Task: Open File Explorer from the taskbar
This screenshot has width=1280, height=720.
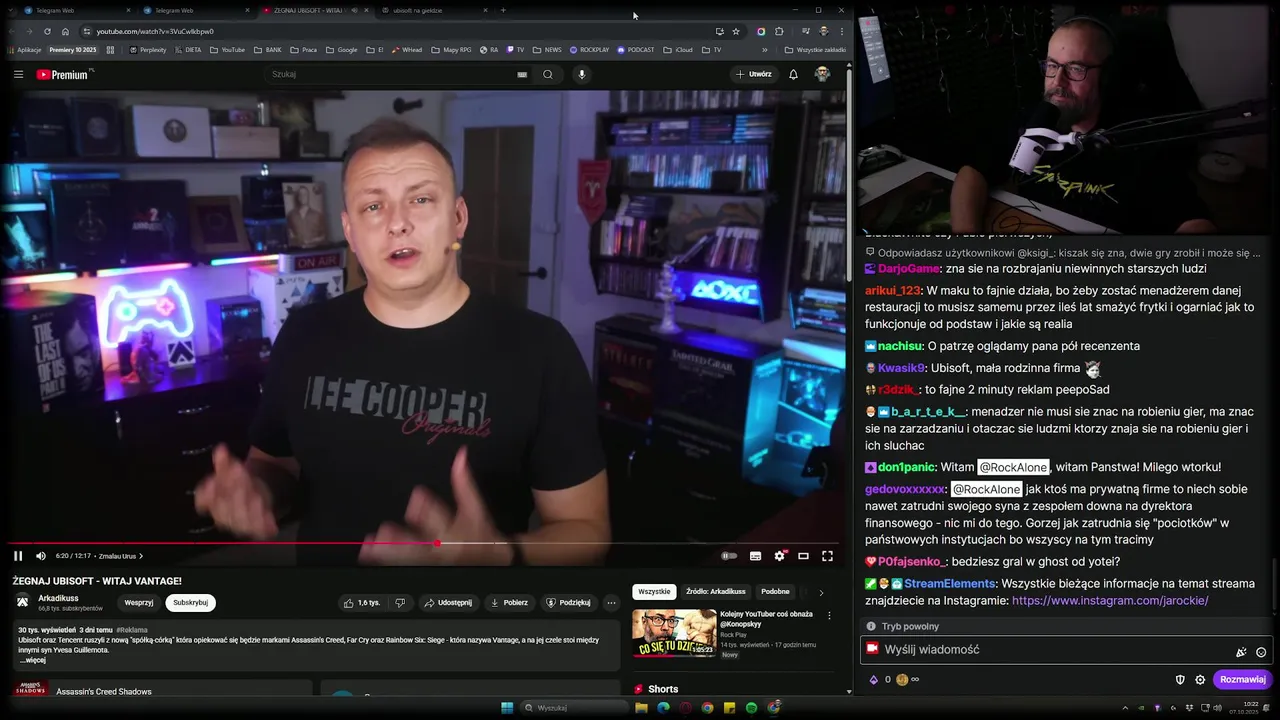Action: [x=641, y=708]
